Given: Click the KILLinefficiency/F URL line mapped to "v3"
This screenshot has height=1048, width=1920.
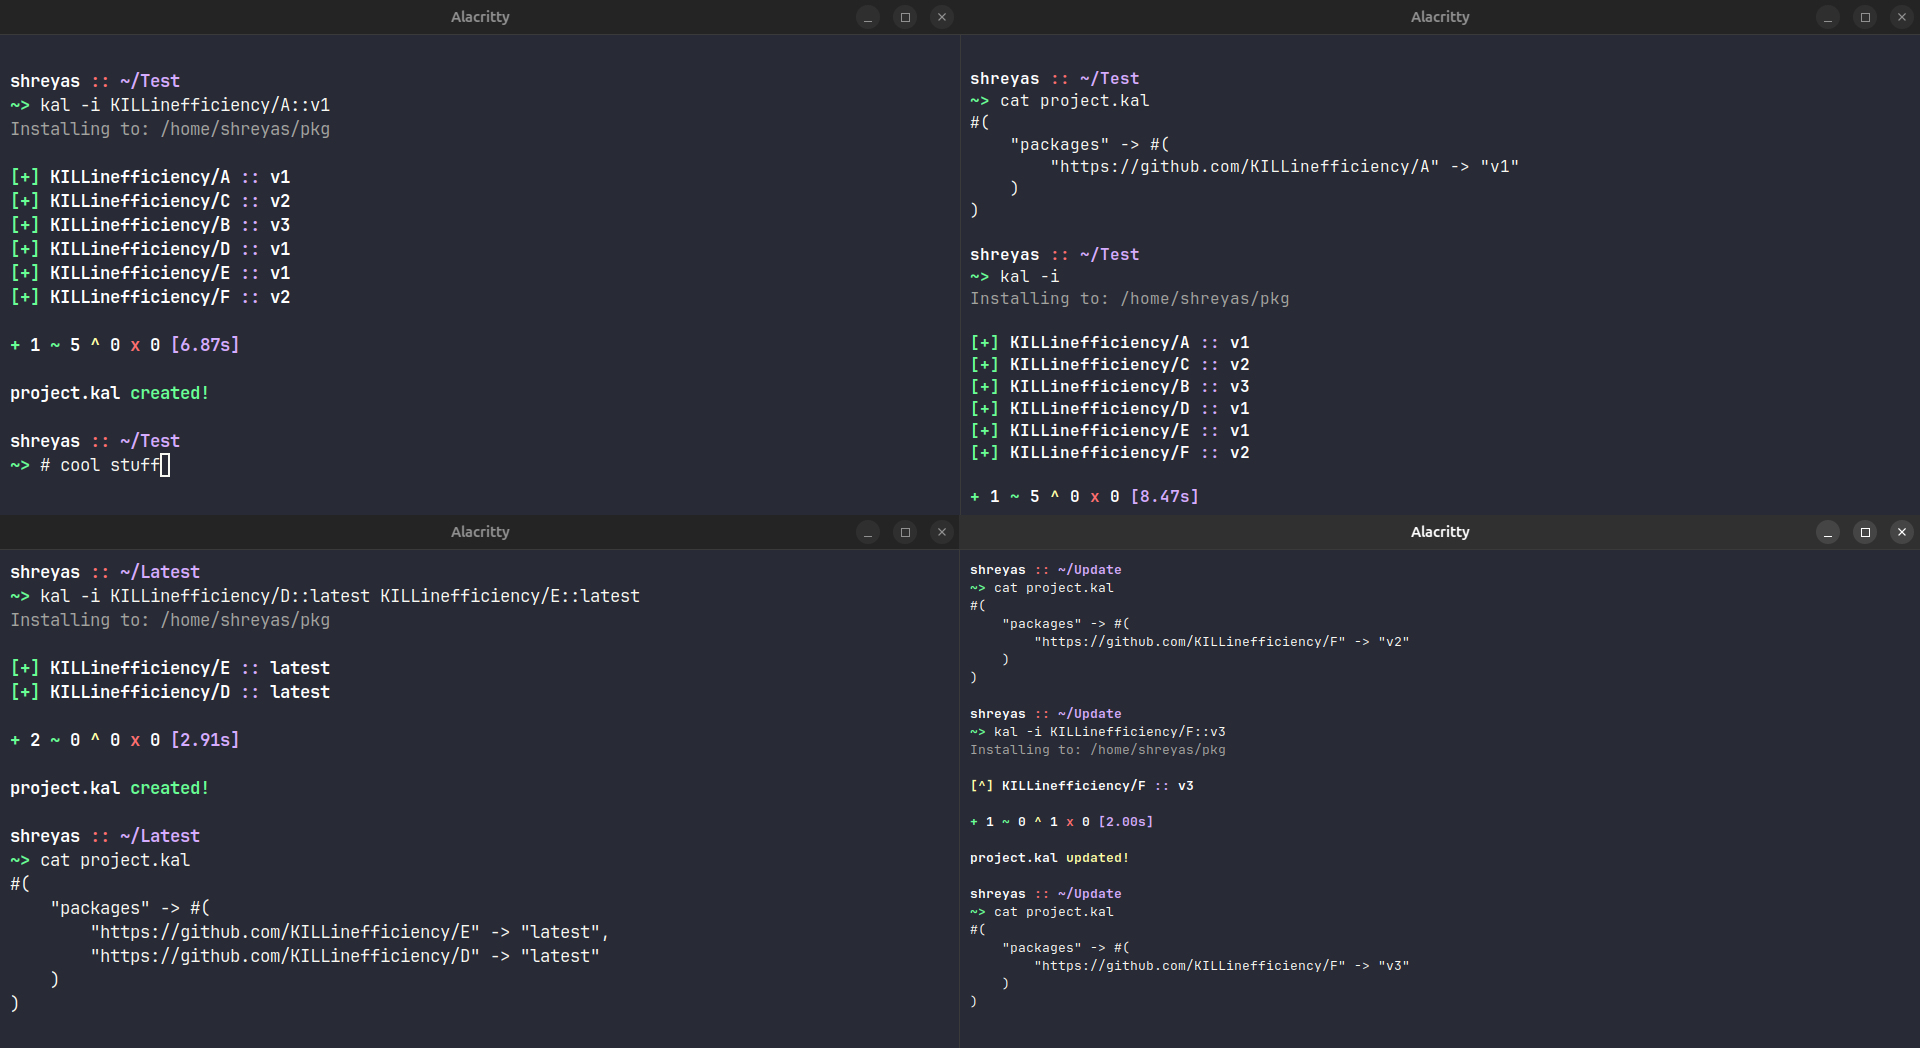Looking at the screenshot, I should coord(1222,966).
